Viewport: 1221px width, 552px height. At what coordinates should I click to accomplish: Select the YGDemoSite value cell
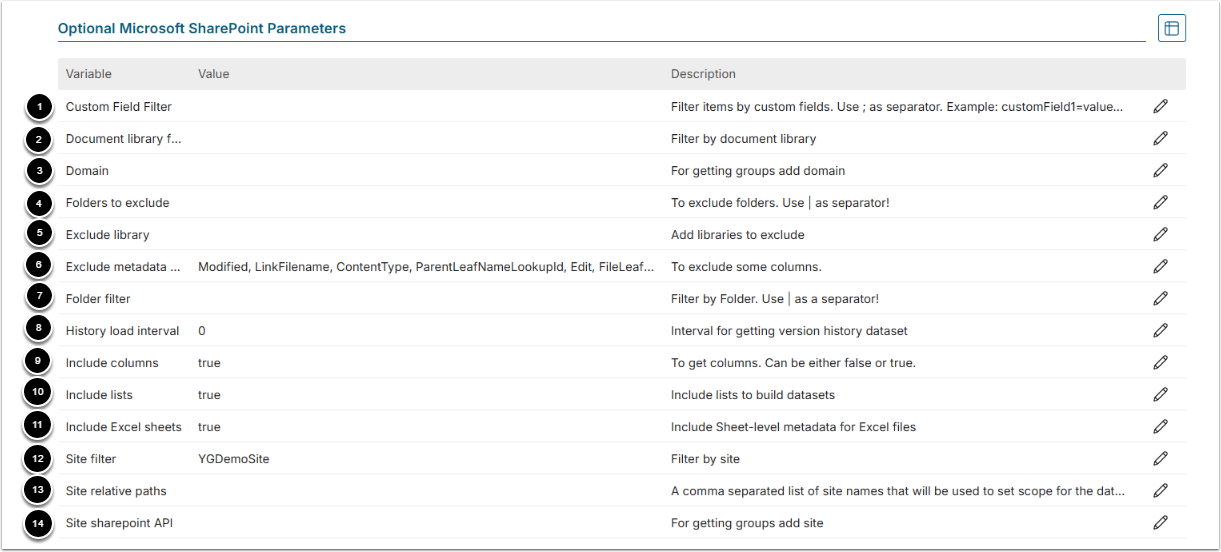pyautogui.click(x=234, y=459)
